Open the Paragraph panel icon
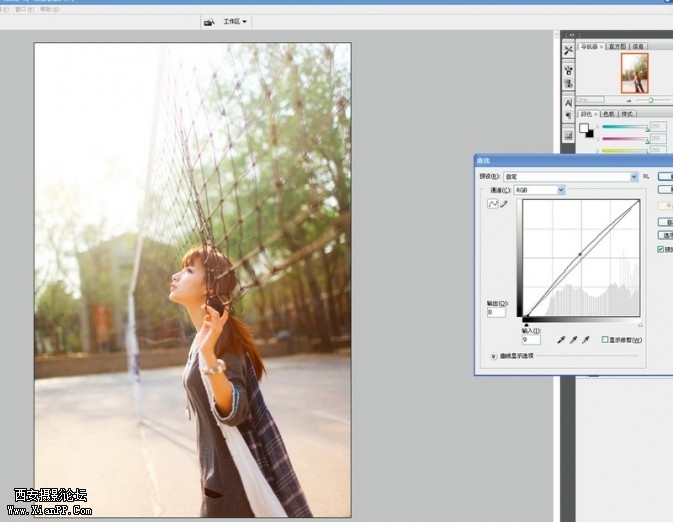Screen dimensions: 673x522 click(569, 117)
